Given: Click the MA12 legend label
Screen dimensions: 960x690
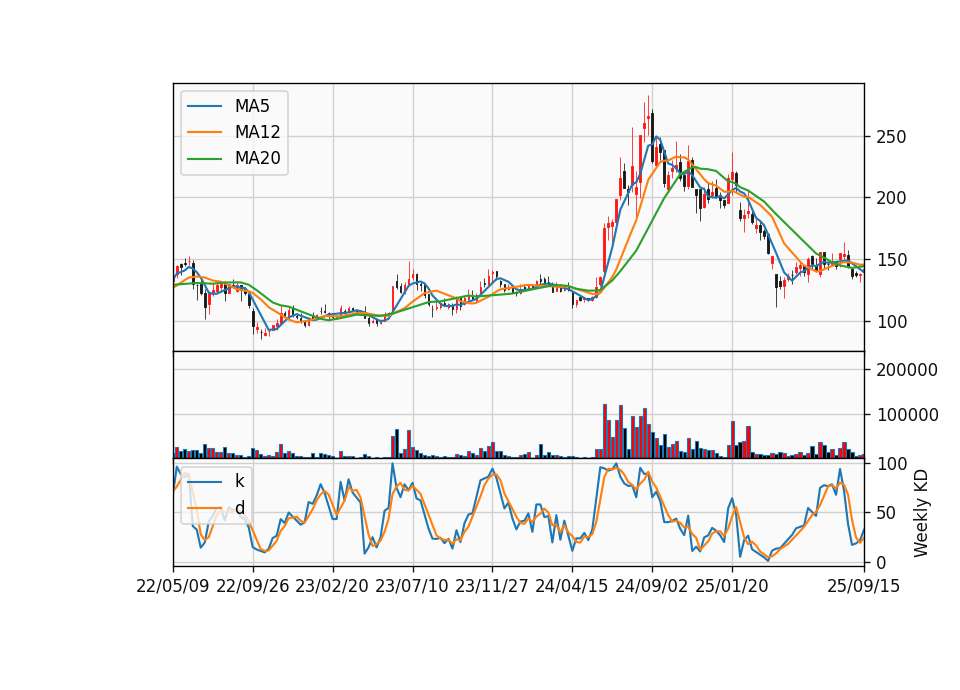Looking at the screenshot, I should [x=257, y=132].
